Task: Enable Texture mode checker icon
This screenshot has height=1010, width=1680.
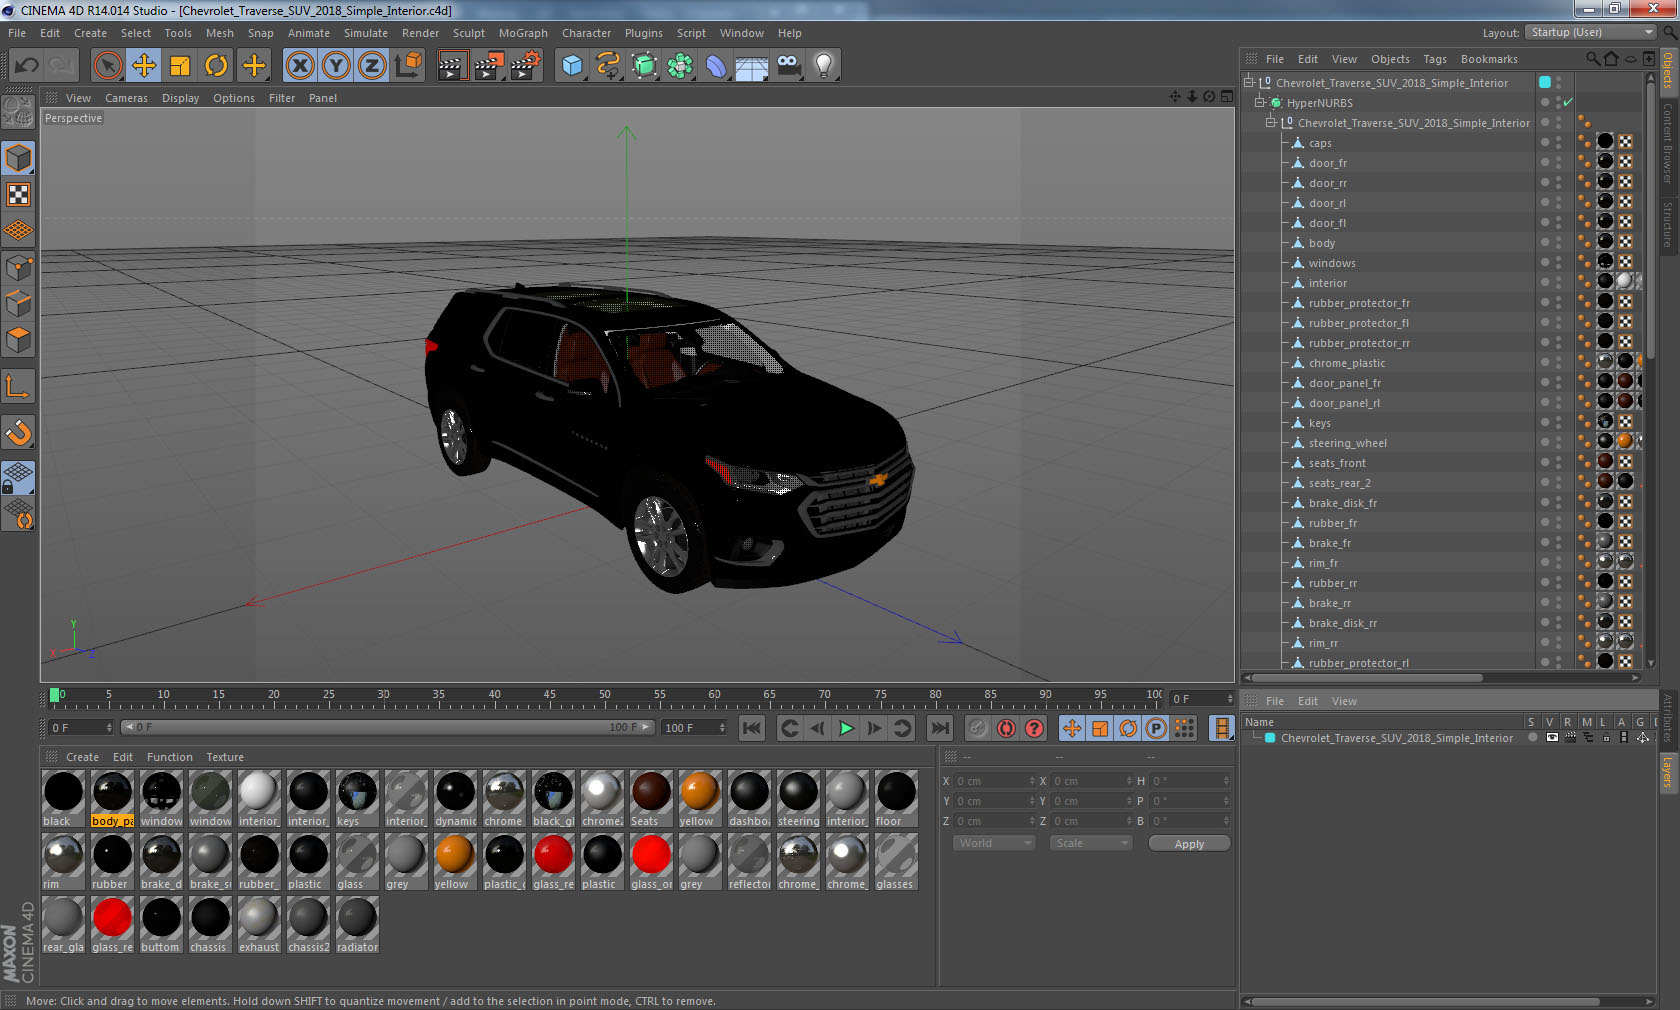Action: click(x=18, y=194)
